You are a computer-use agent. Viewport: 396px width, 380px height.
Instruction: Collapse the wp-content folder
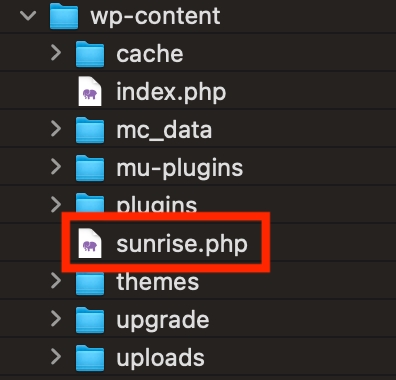28,15
